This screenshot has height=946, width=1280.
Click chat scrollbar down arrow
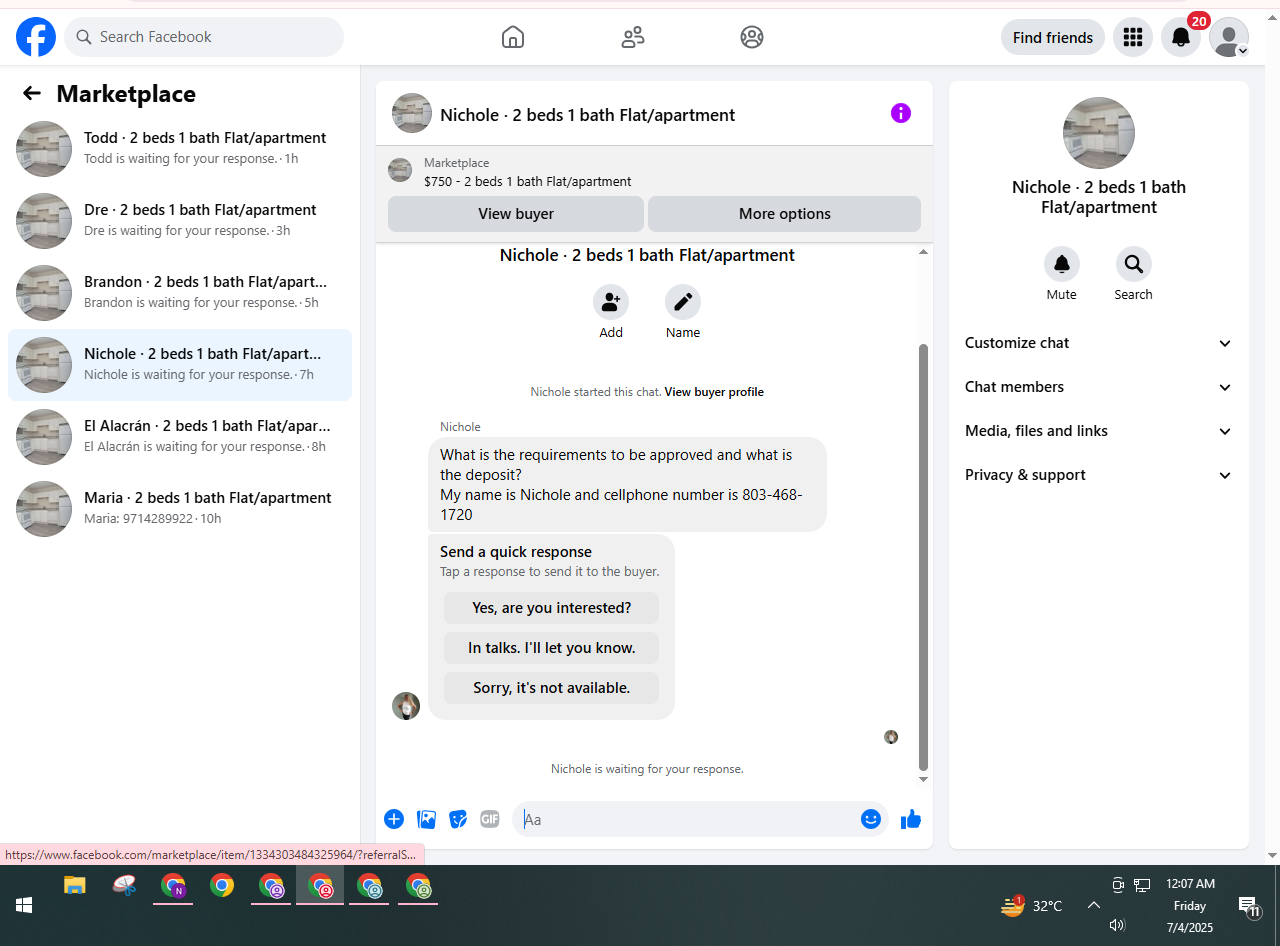click(923, 779)
